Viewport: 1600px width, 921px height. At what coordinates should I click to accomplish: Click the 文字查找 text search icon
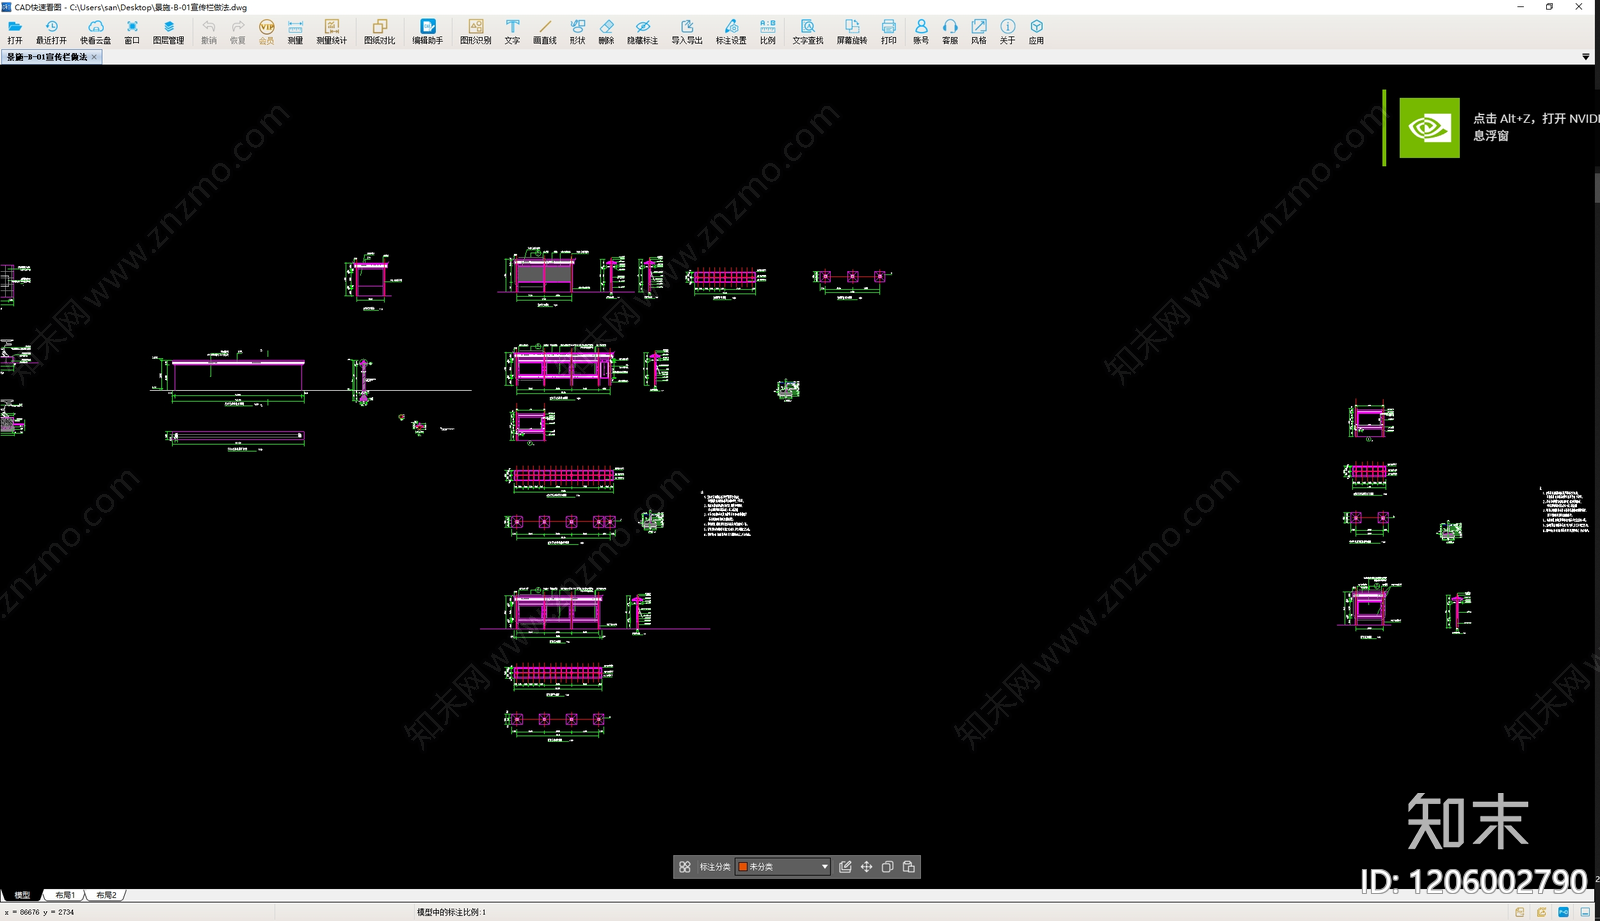807,32
